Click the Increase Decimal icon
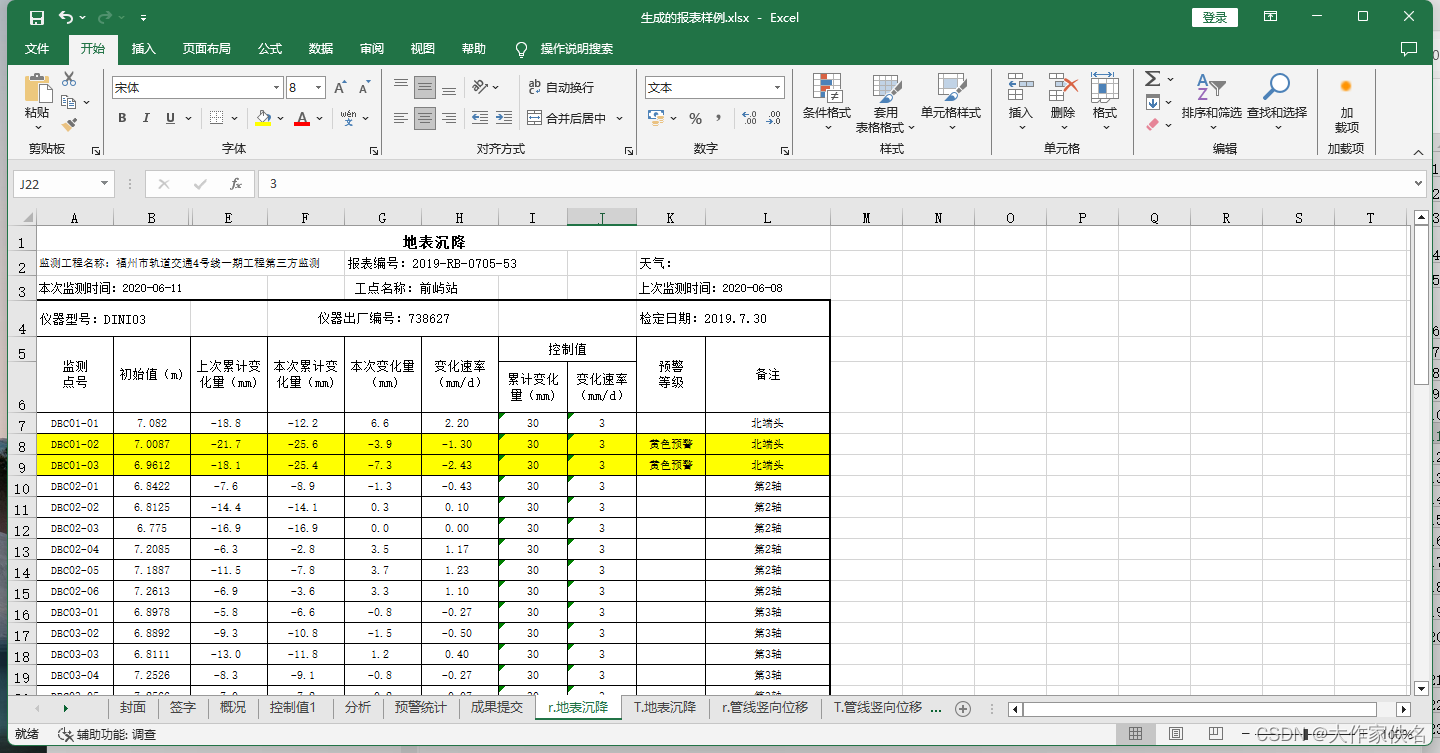The width and height of the screenshot is (1440, 753). coord(749,118)
